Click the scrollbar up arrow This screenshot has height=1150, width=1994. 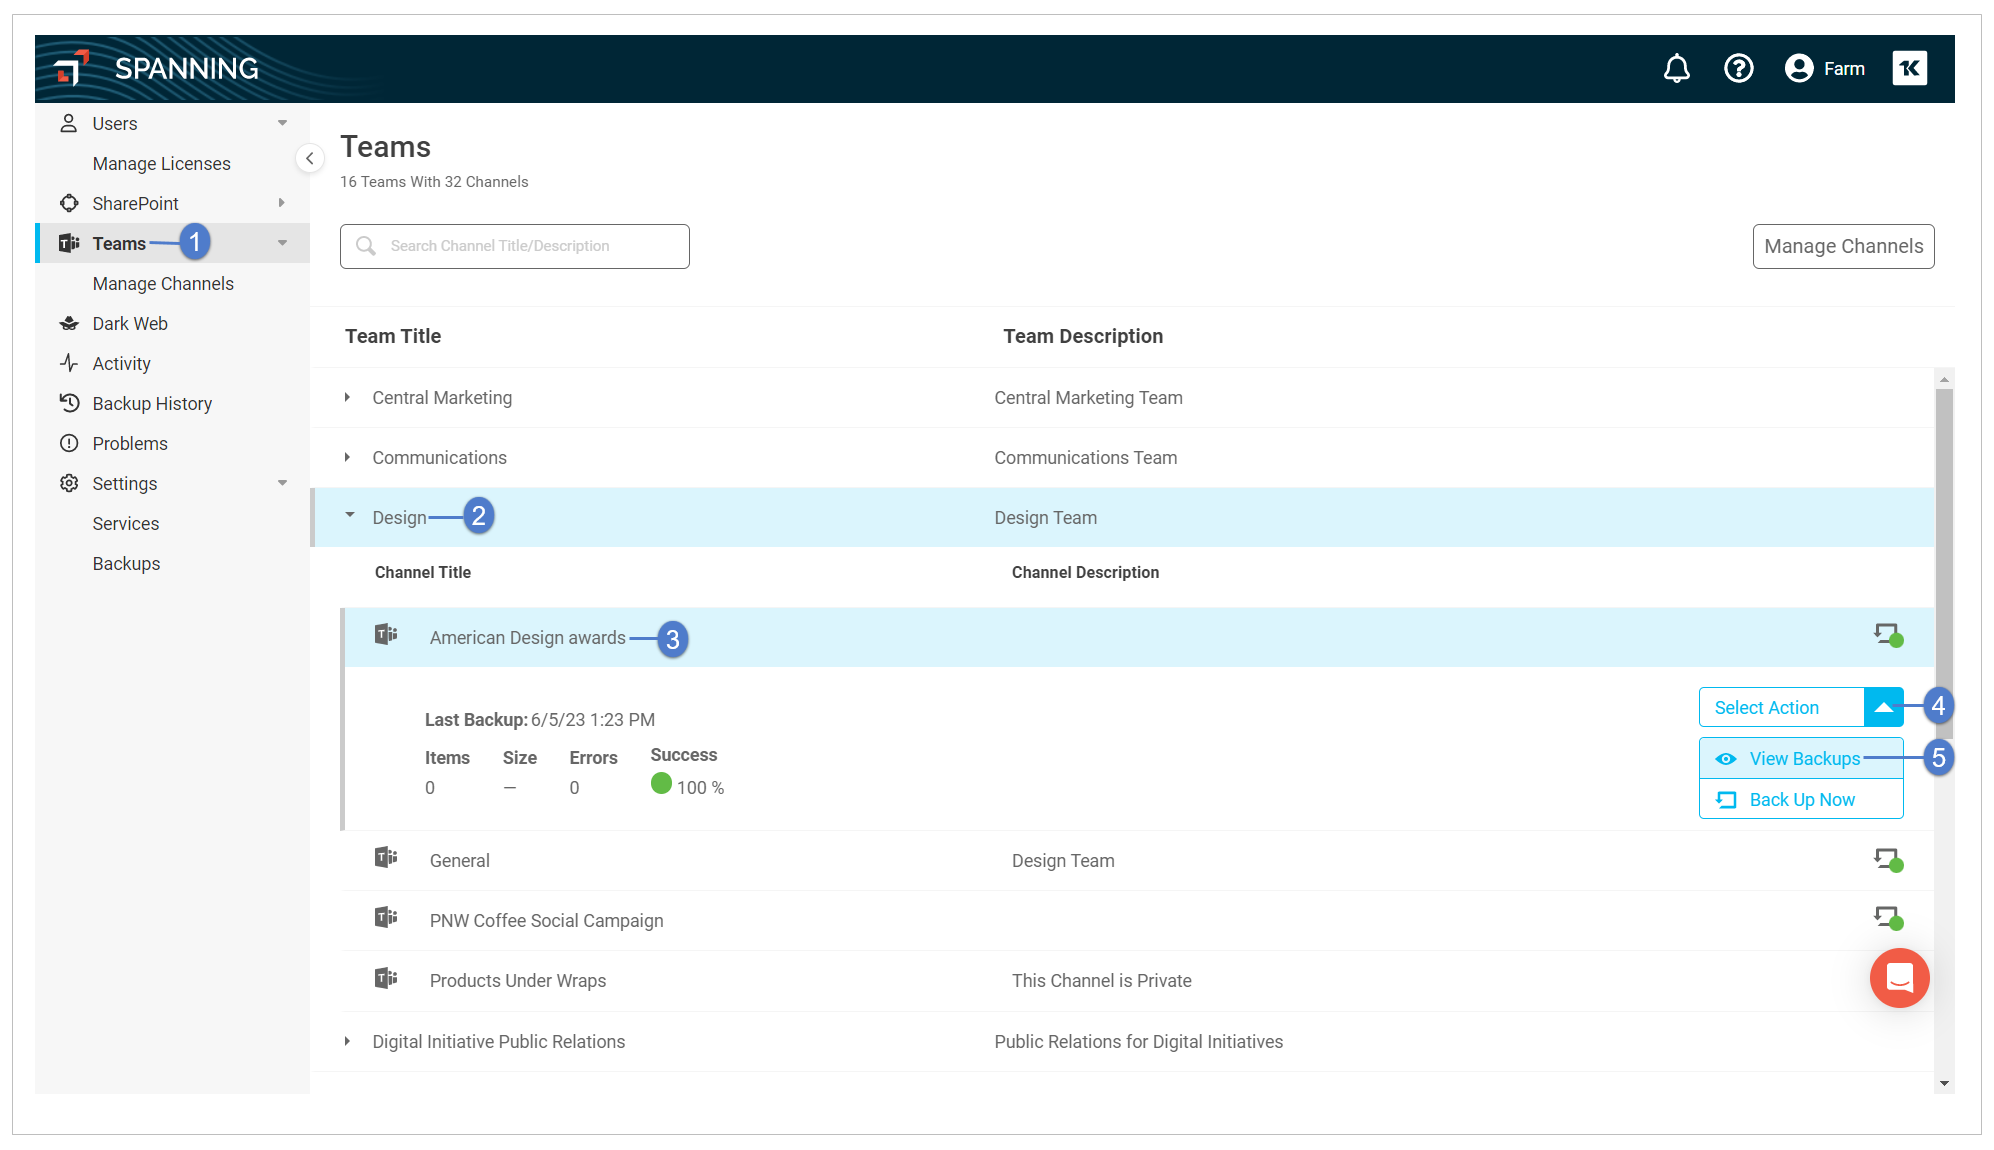tap(1944, 379)
